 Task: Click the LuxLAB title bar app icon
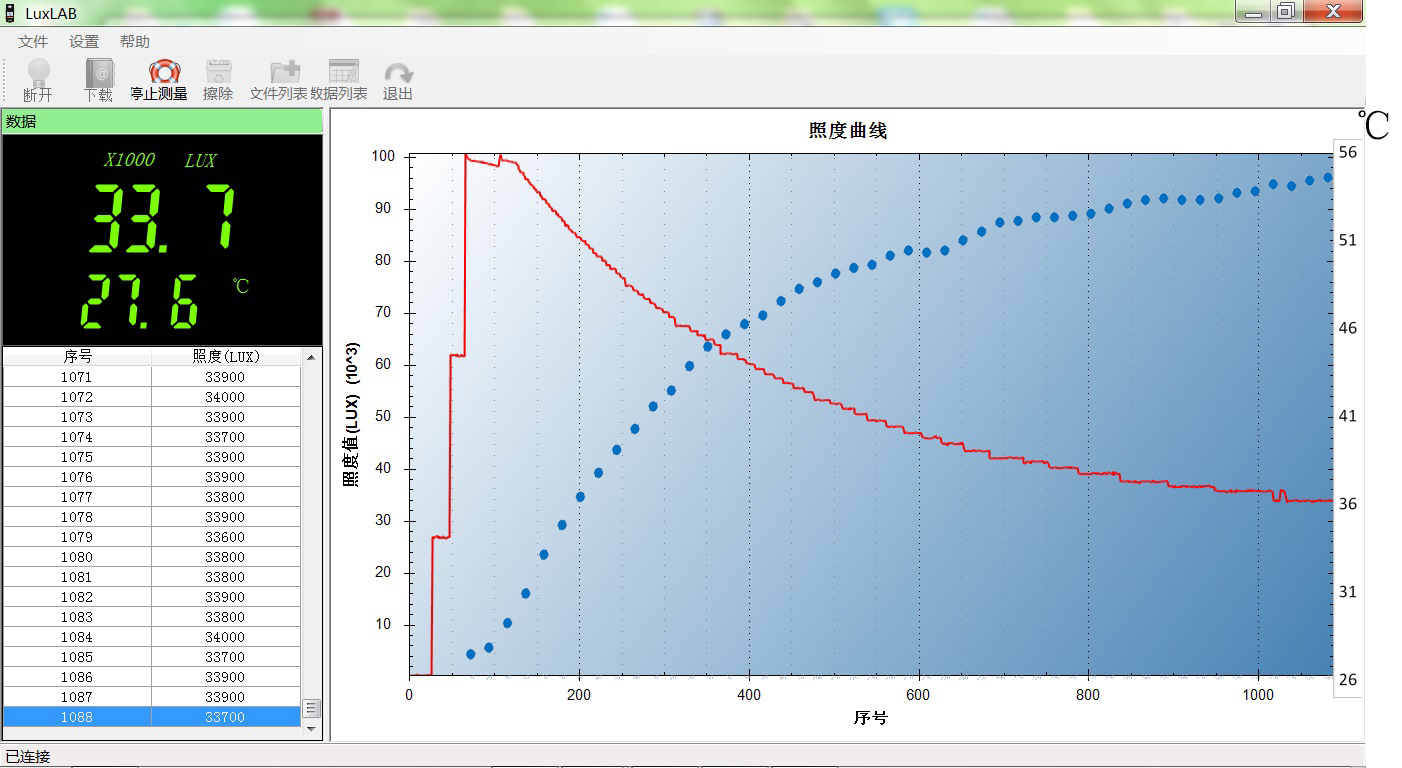coord(10,13)
